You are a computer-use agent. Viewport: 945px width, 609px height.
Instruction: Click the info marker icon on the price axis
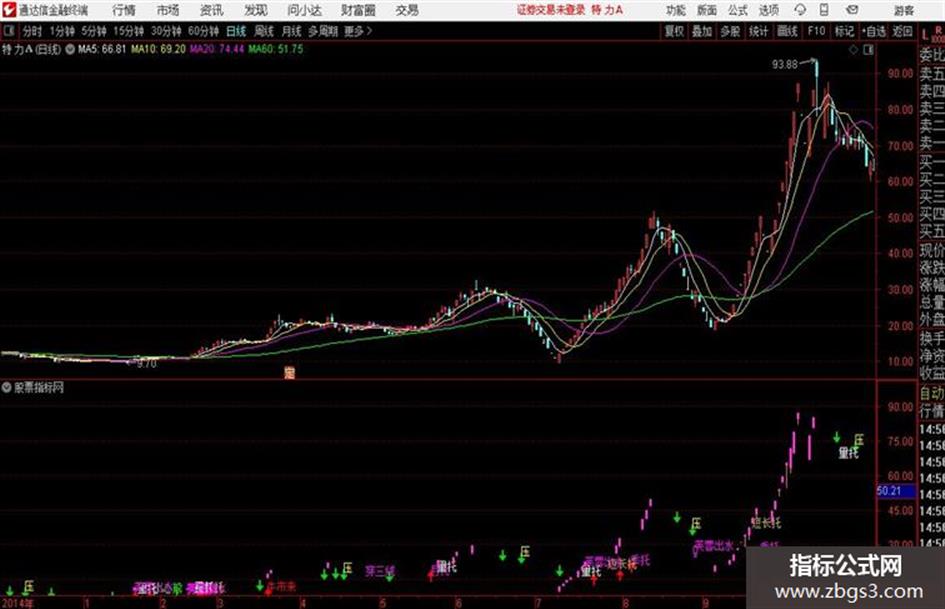[x=289, y=373]
